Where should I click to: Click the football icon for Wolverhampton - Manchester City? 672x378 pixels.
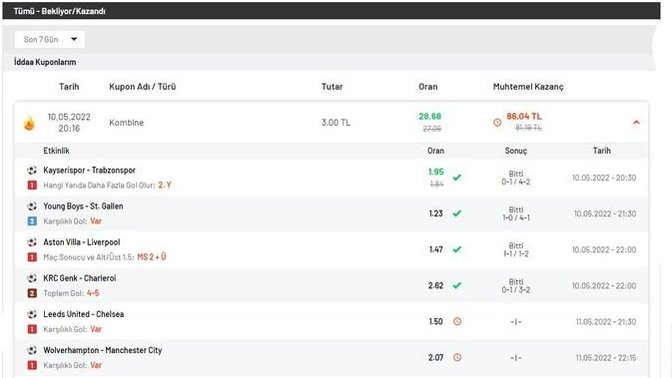(x=32, y=350)
